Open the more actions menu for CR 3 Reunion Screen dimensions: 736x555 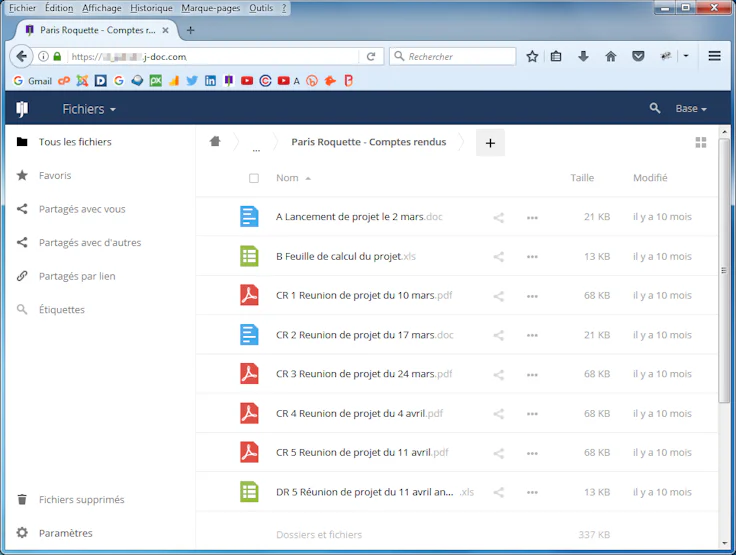pyautogui.click(x=532, y=374)
